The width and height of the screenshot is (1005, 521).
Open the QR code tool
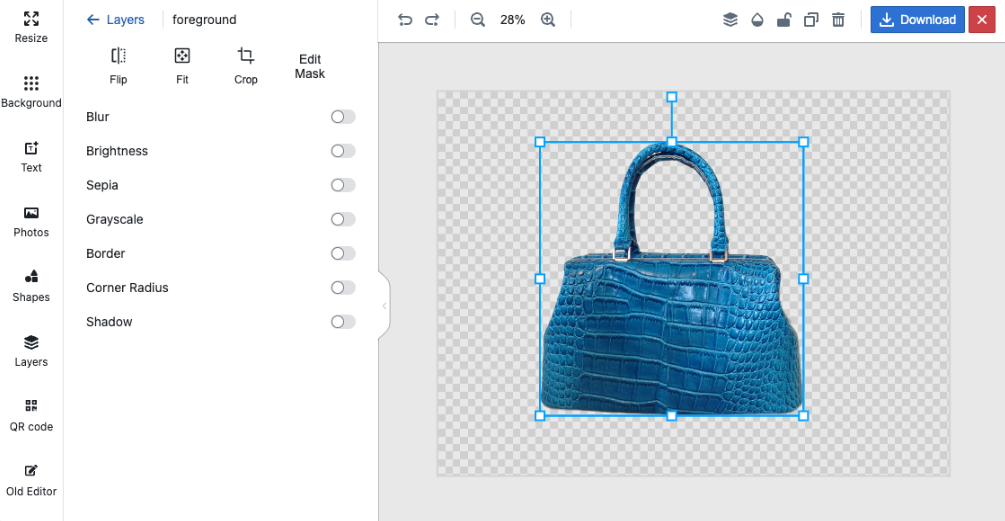click(31, 415)
